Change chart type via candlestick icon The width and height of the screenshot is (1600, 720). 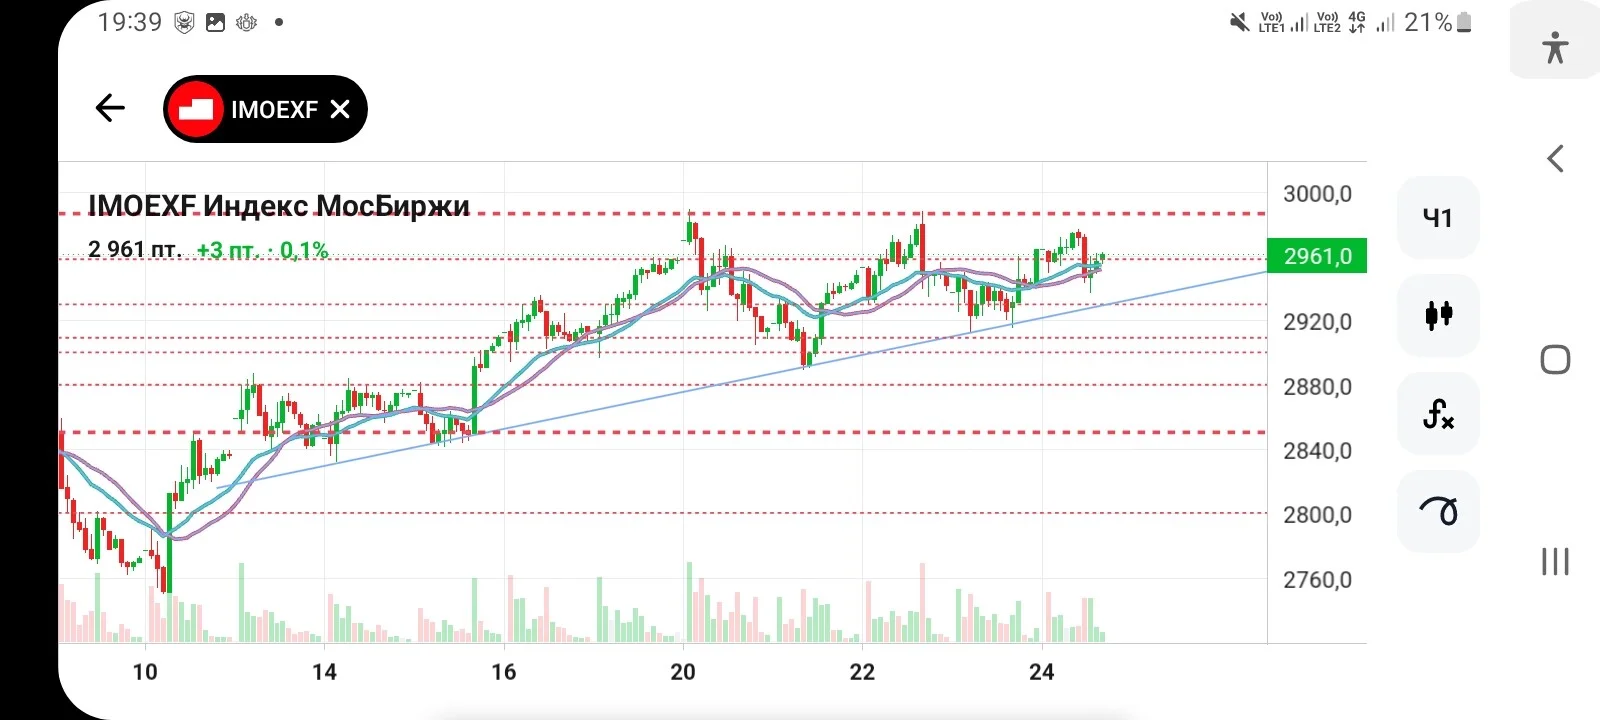(1438, 315)
